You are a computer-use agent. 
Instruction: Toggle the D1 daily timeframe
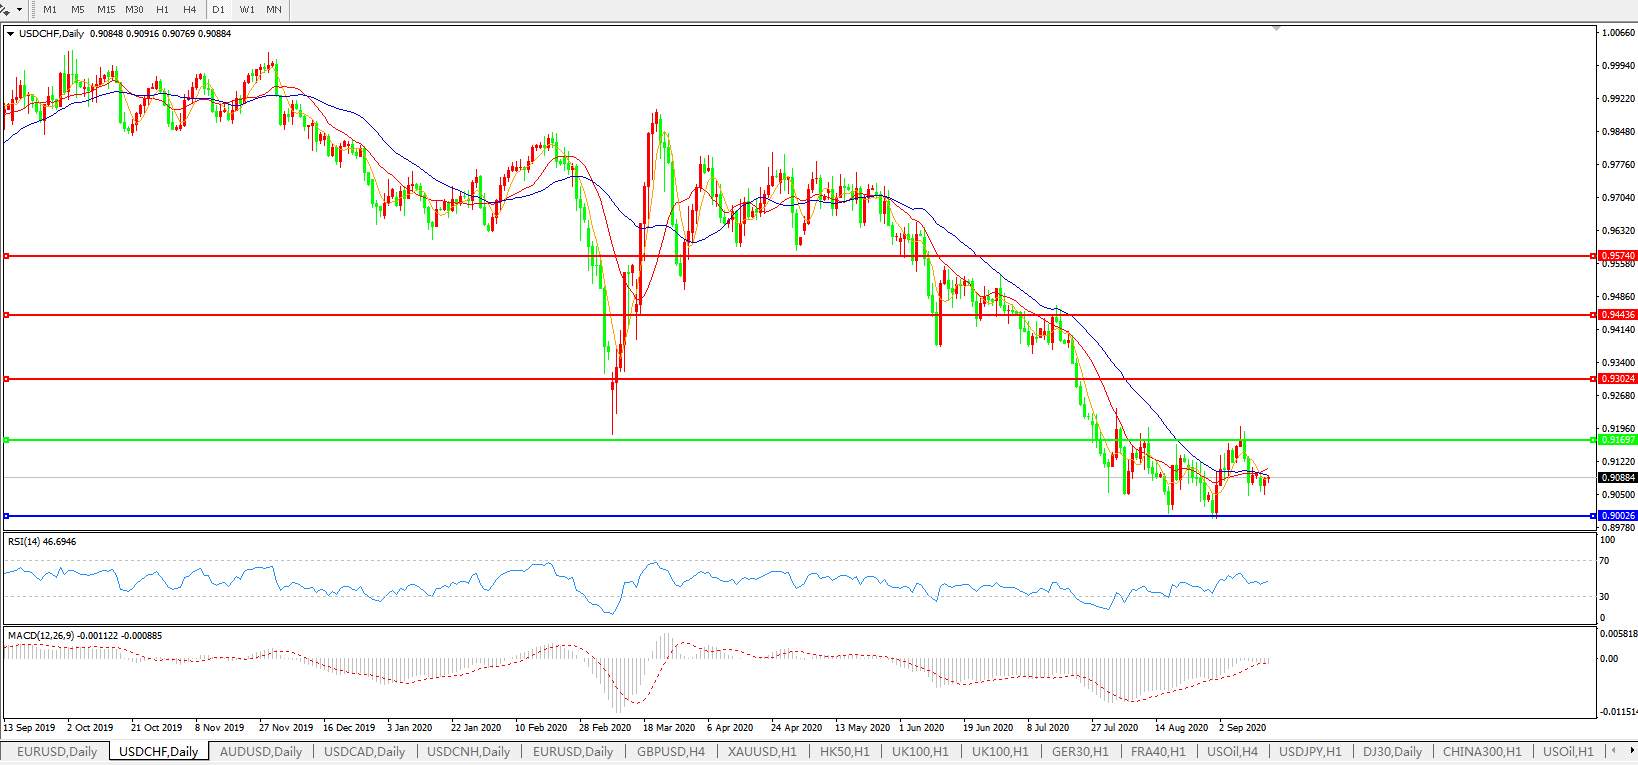[218, 9]
